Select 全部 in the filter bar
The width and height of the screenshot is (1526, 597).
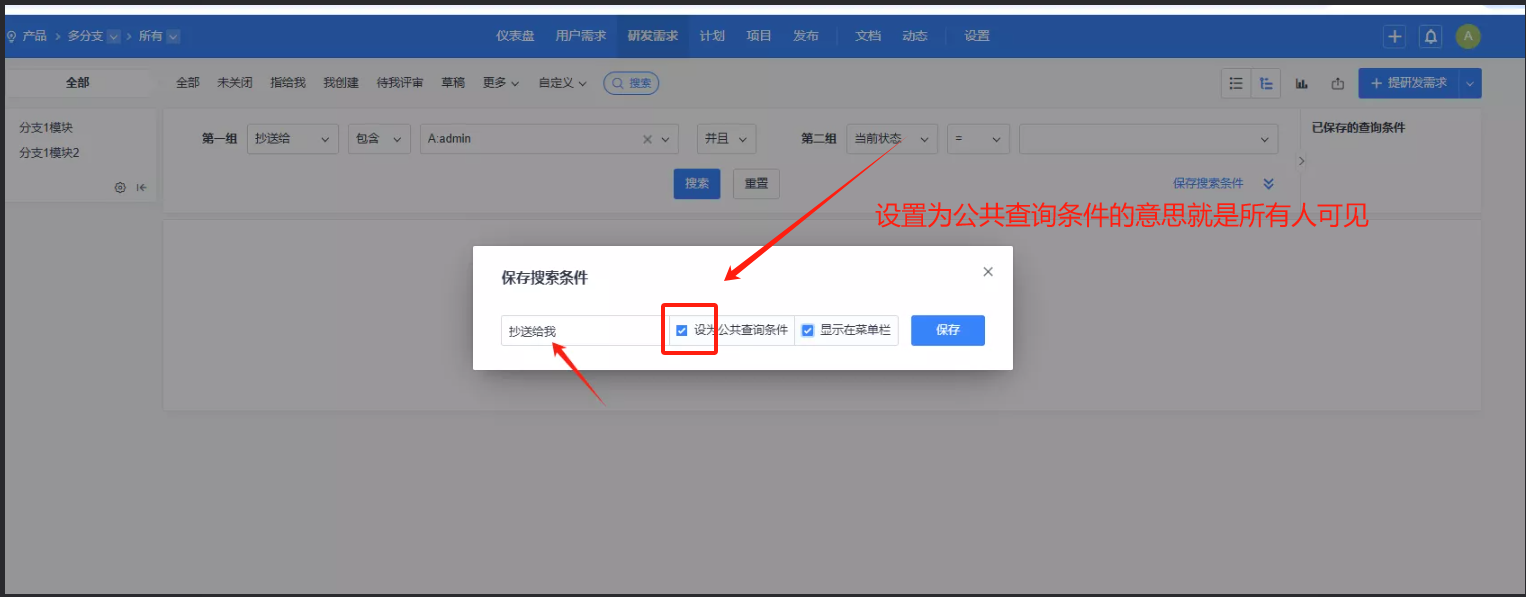(188, 83)
